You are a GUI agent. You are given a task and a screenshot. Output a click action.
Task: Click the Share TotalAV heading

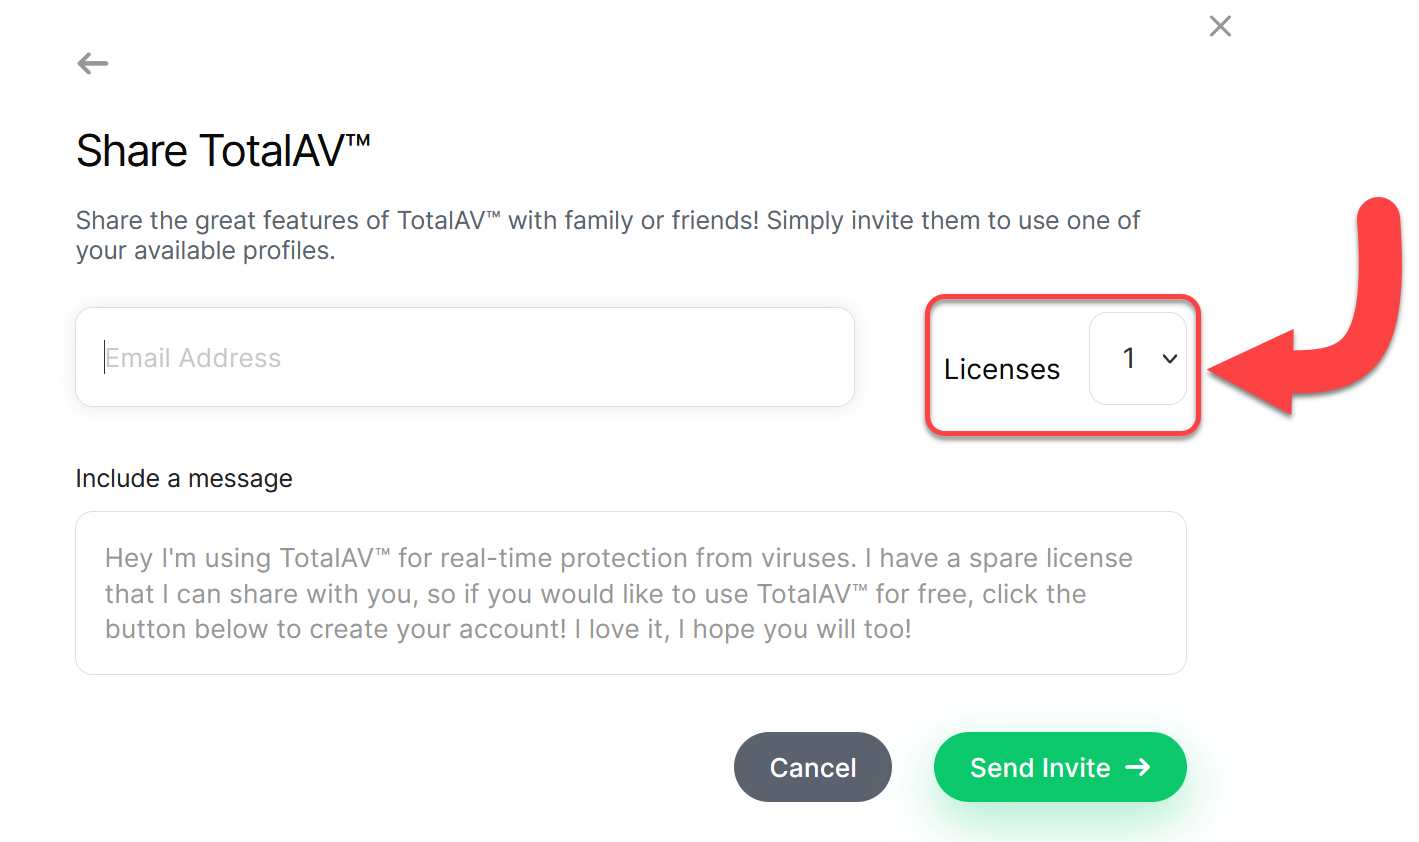[223, 151]
